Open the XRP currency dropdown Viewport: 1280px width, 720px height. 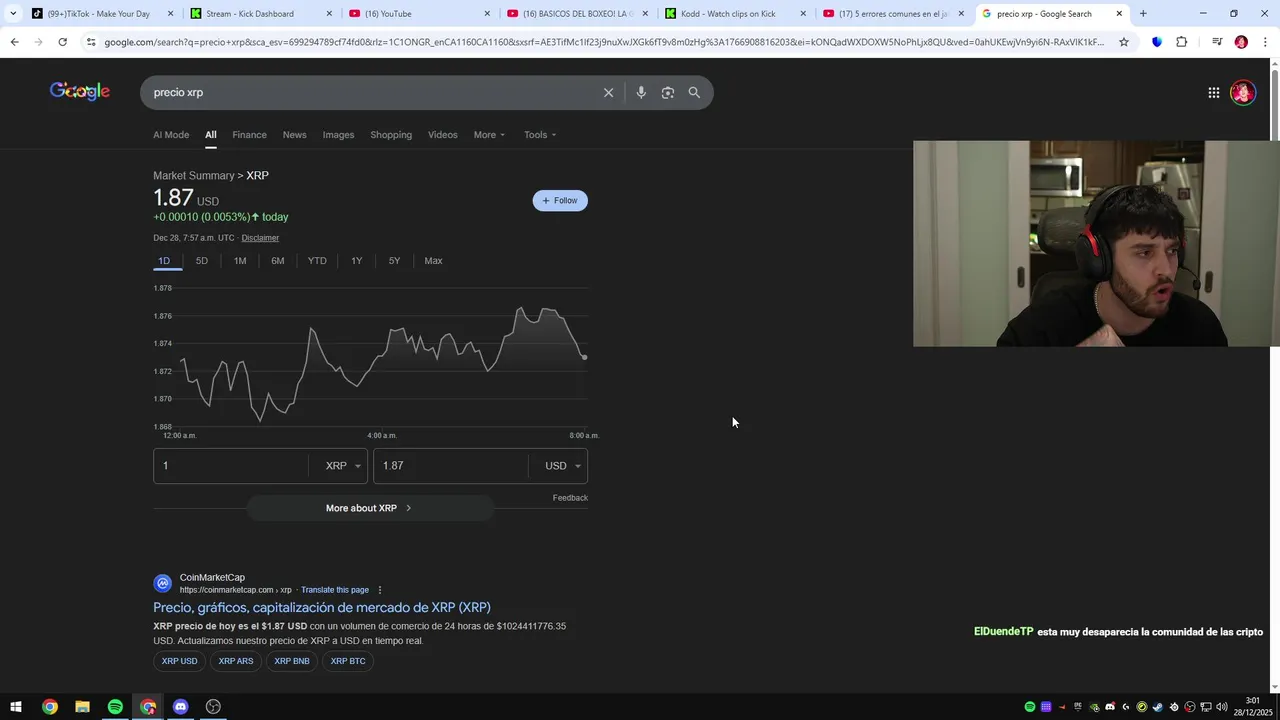pos(341,466)
